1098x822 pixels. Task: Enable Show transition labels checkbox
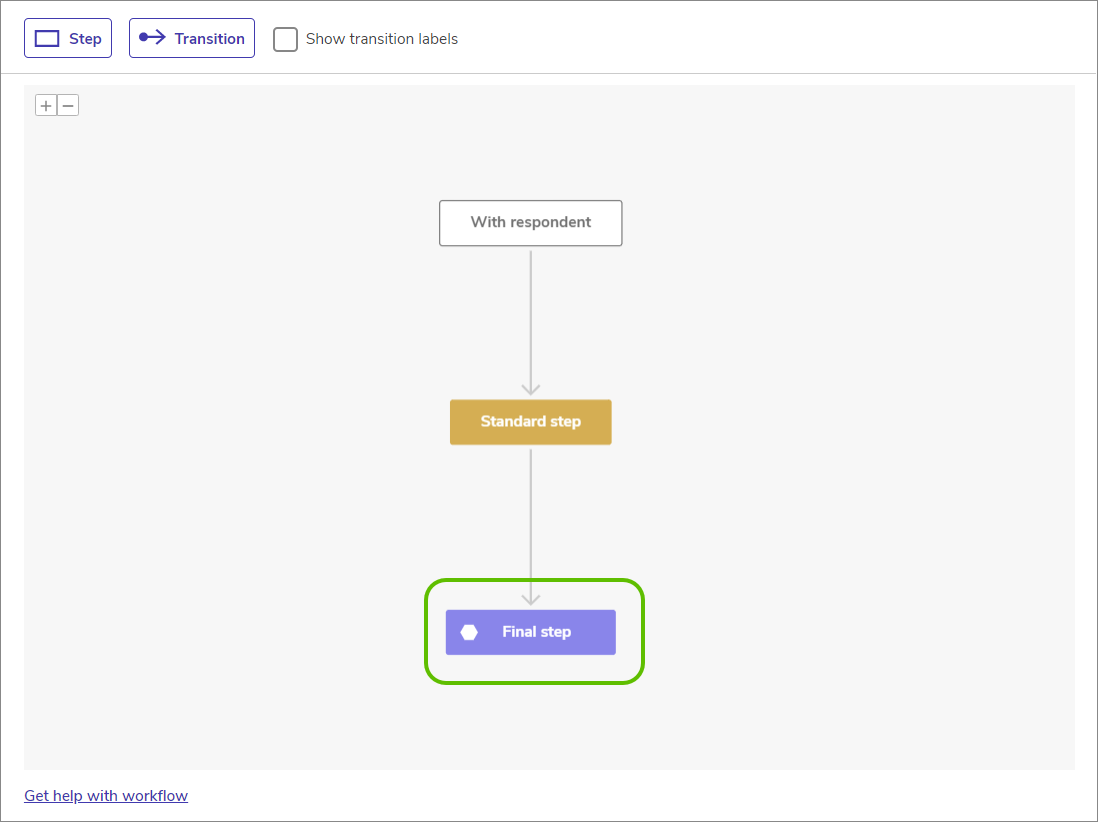point(285,39)
